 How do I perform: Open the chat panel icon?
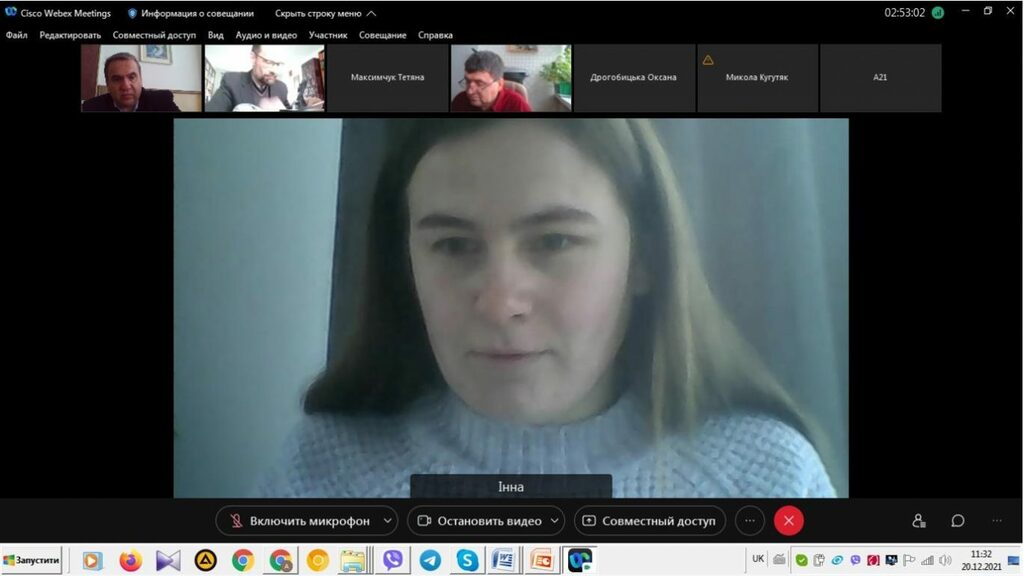tap(957, 521)
